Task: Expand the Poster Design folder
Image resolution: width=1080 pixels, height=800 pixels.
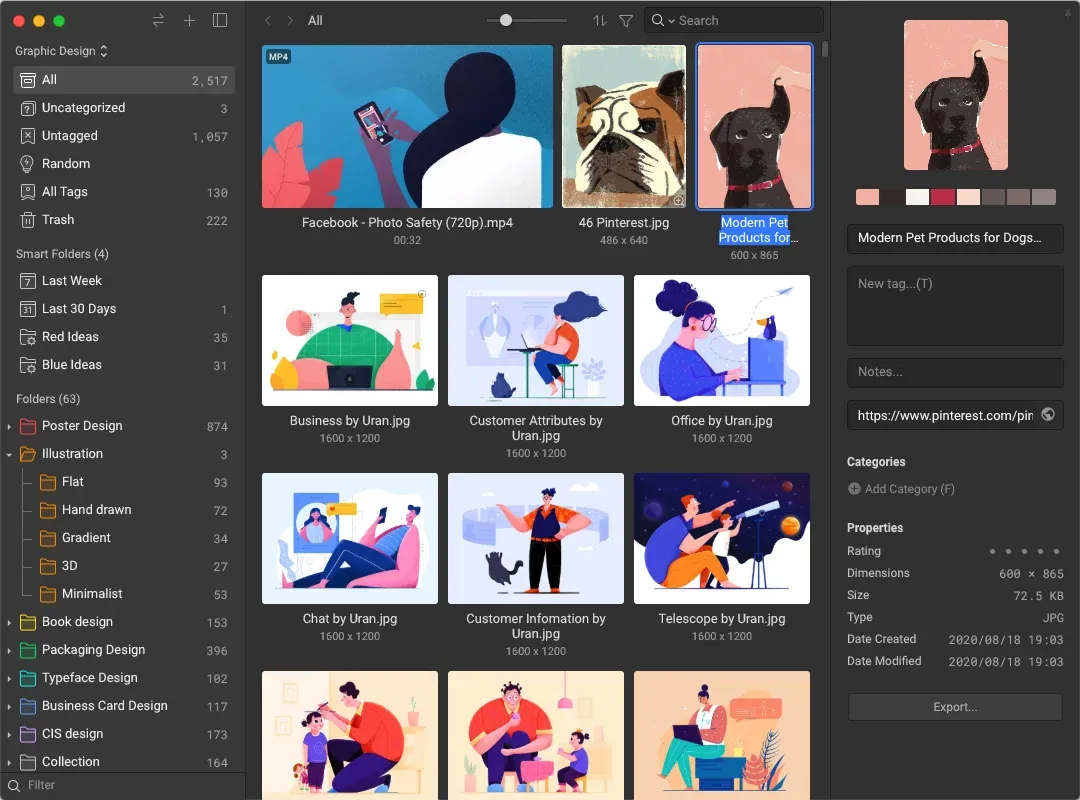Action: [9, 427]
